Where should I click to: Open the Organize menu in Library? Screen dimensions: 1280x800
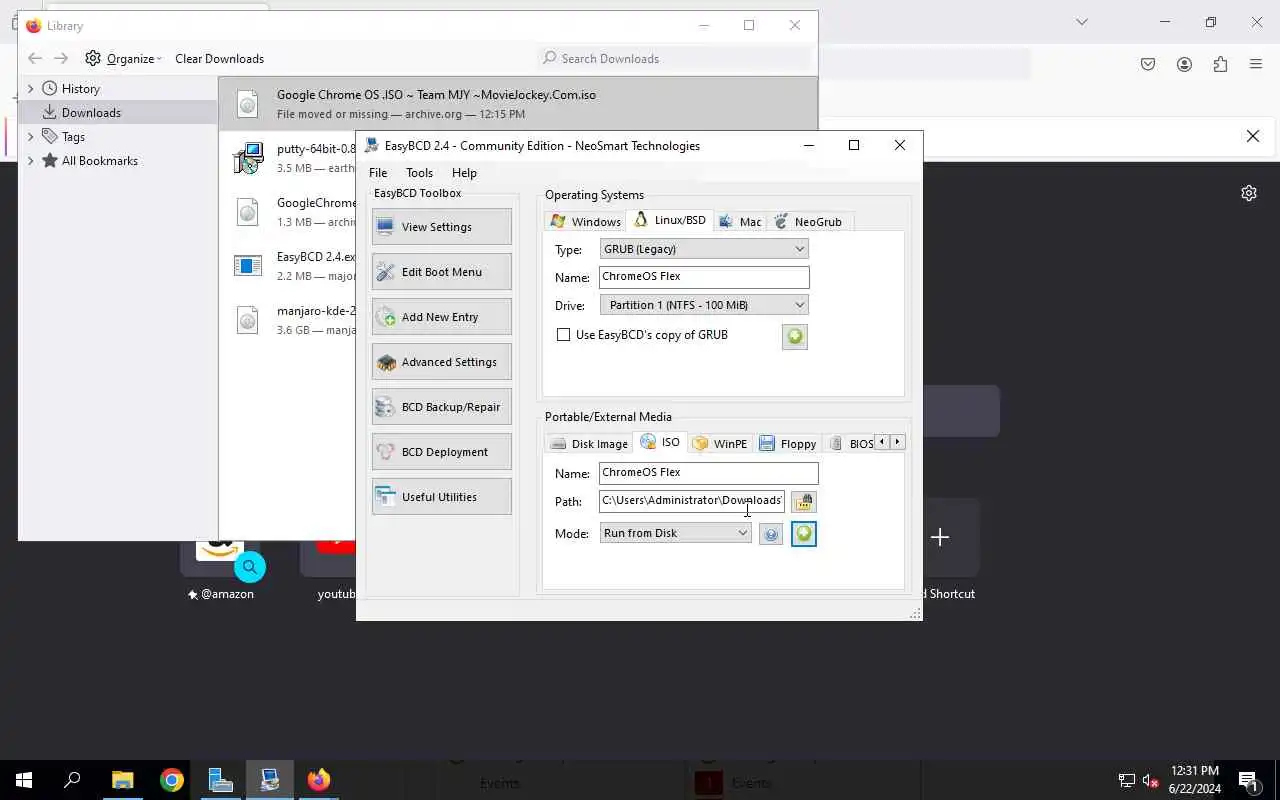[x=124, y=59]
